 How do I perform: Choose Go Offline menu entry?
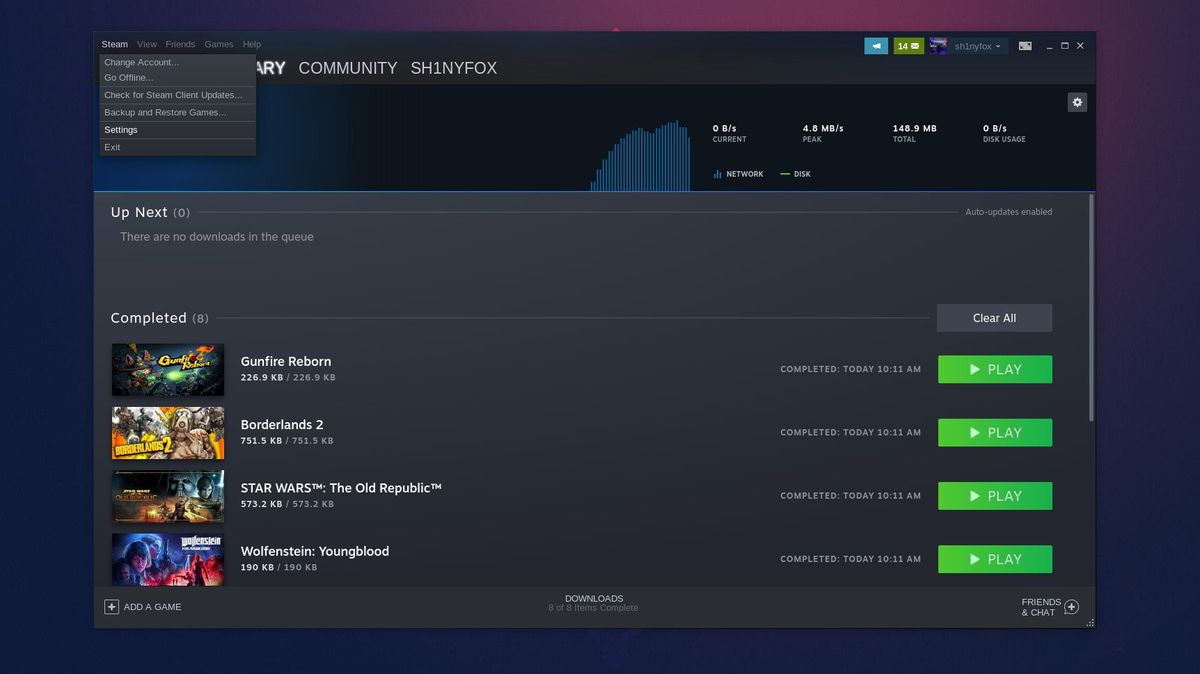coord(177,77)
